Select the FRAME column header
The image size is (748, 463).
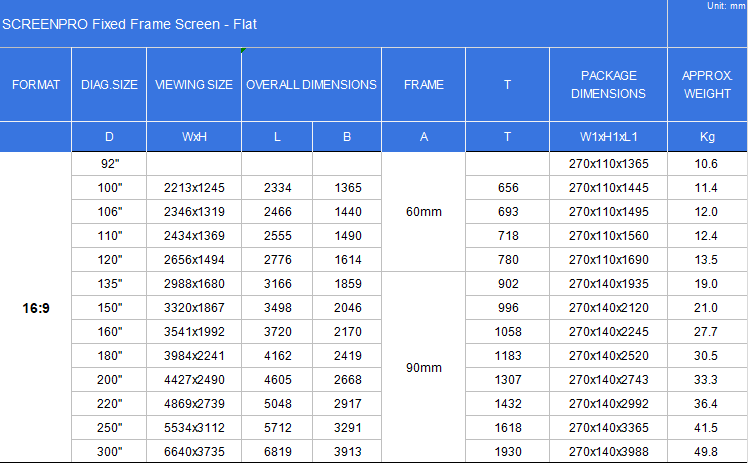(423, 85)
